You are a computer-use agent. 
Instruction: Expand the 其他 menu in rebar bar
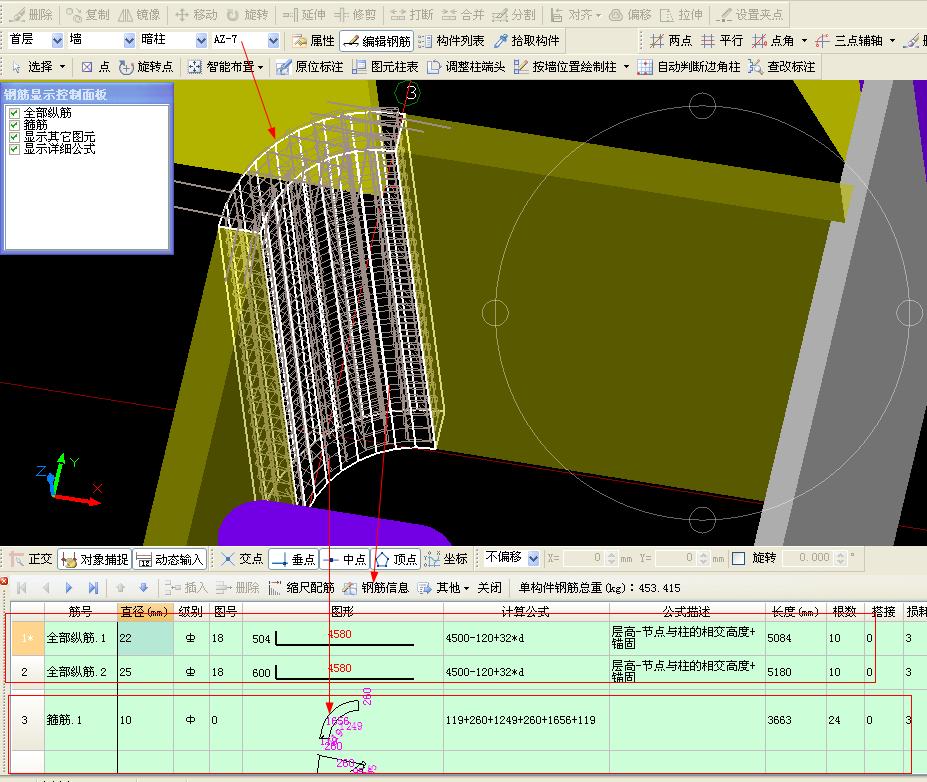point(466,588)
